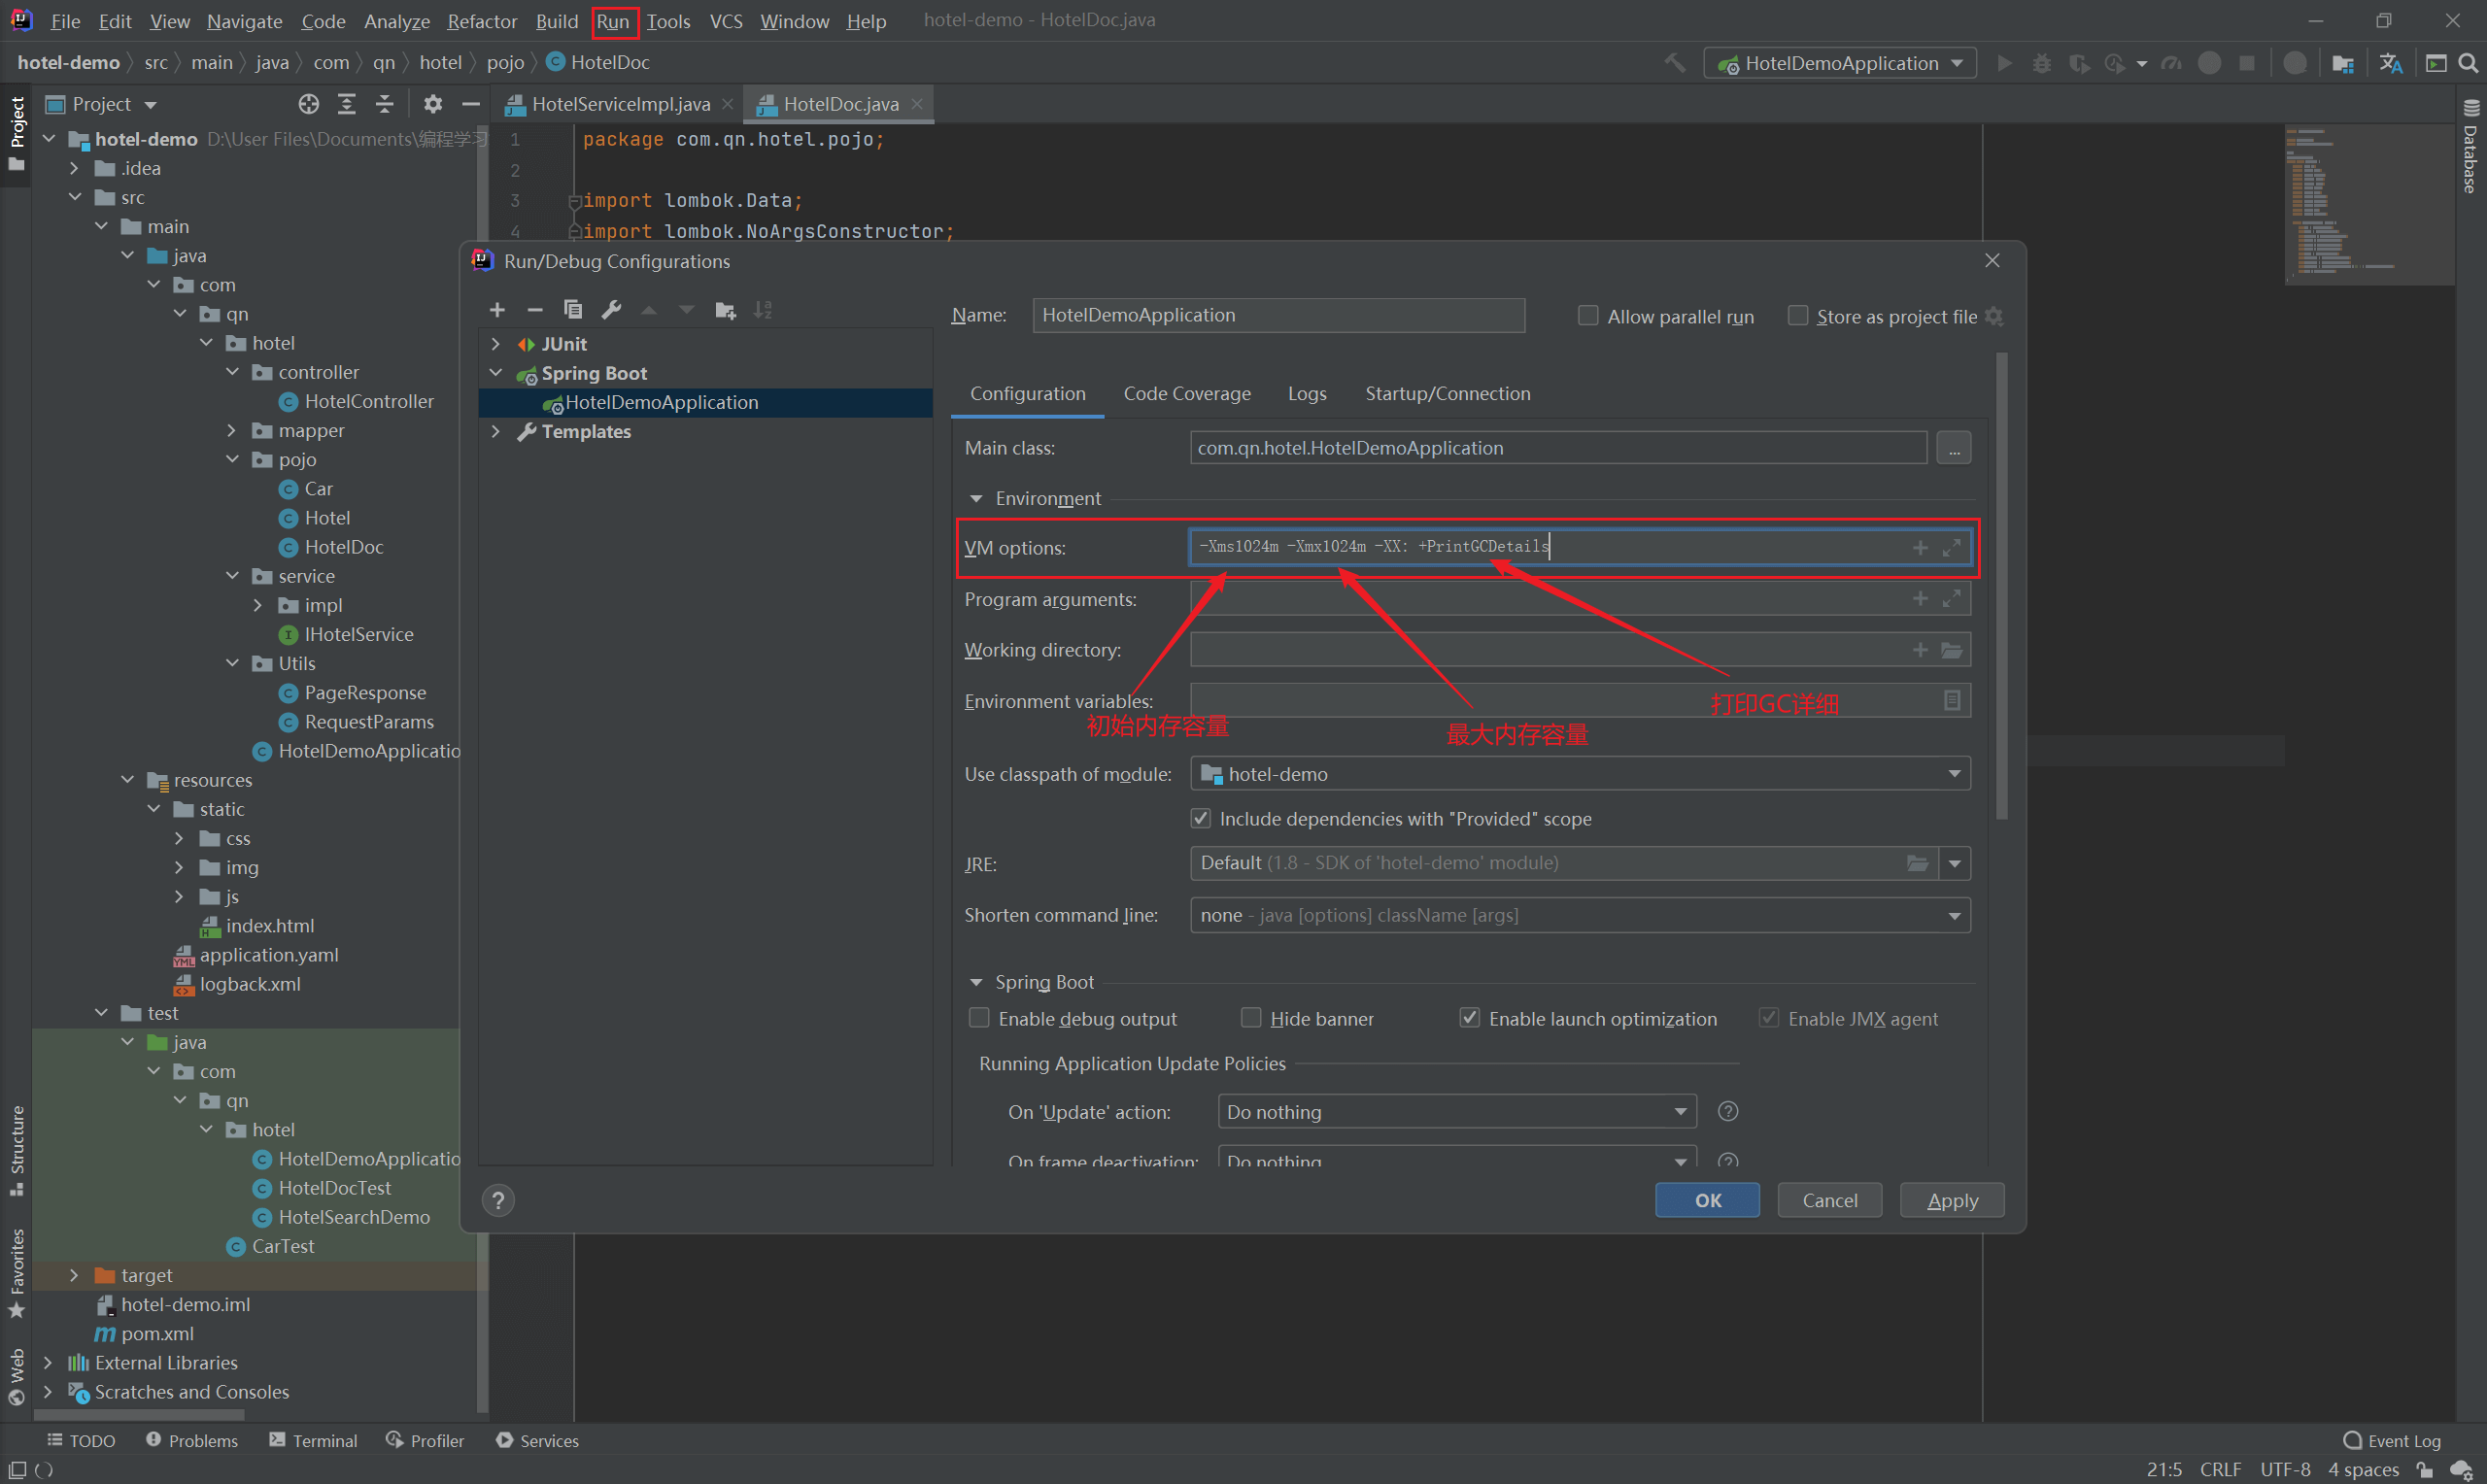
Task: Check the Hide banner option
Action: (x=1250, y=1018)
